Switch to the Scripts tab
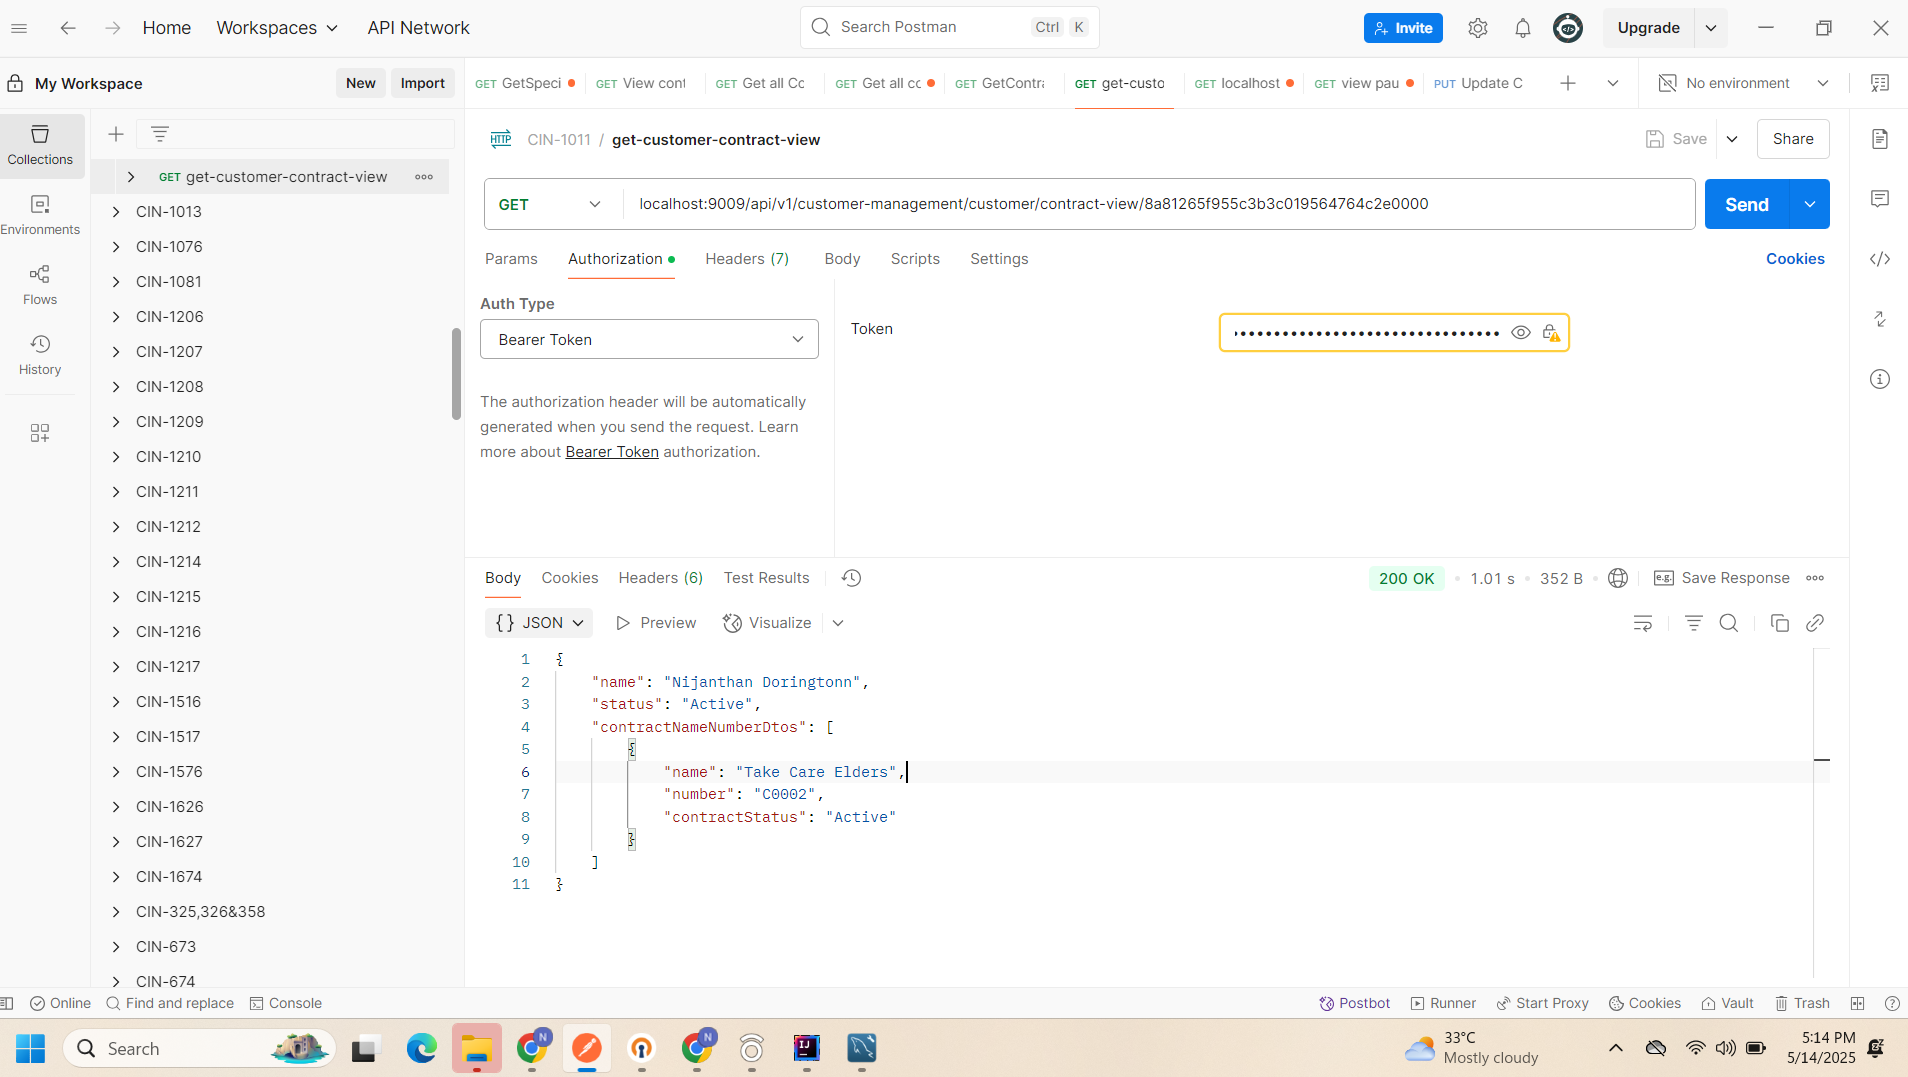 click(x=915, y=259)
